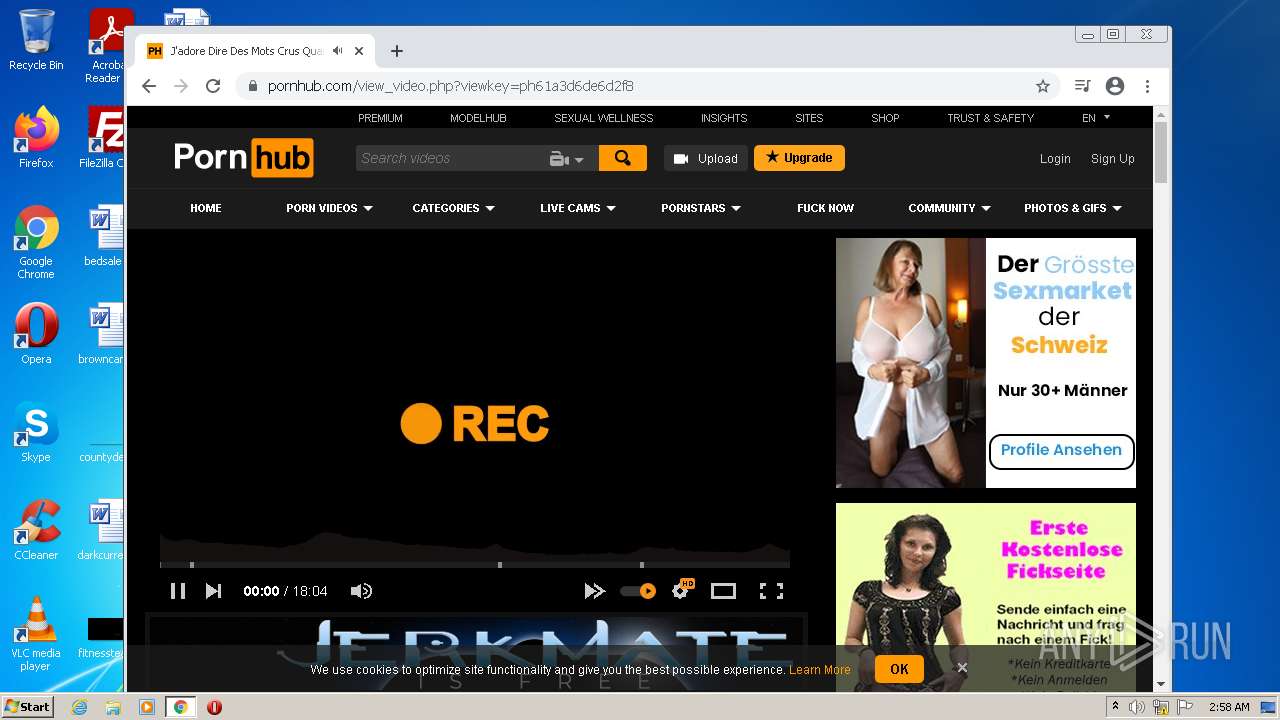Open the EN language dropdown
Image resolution: width=1280 pixels, height=720 pixels.
coord(1096,118)
